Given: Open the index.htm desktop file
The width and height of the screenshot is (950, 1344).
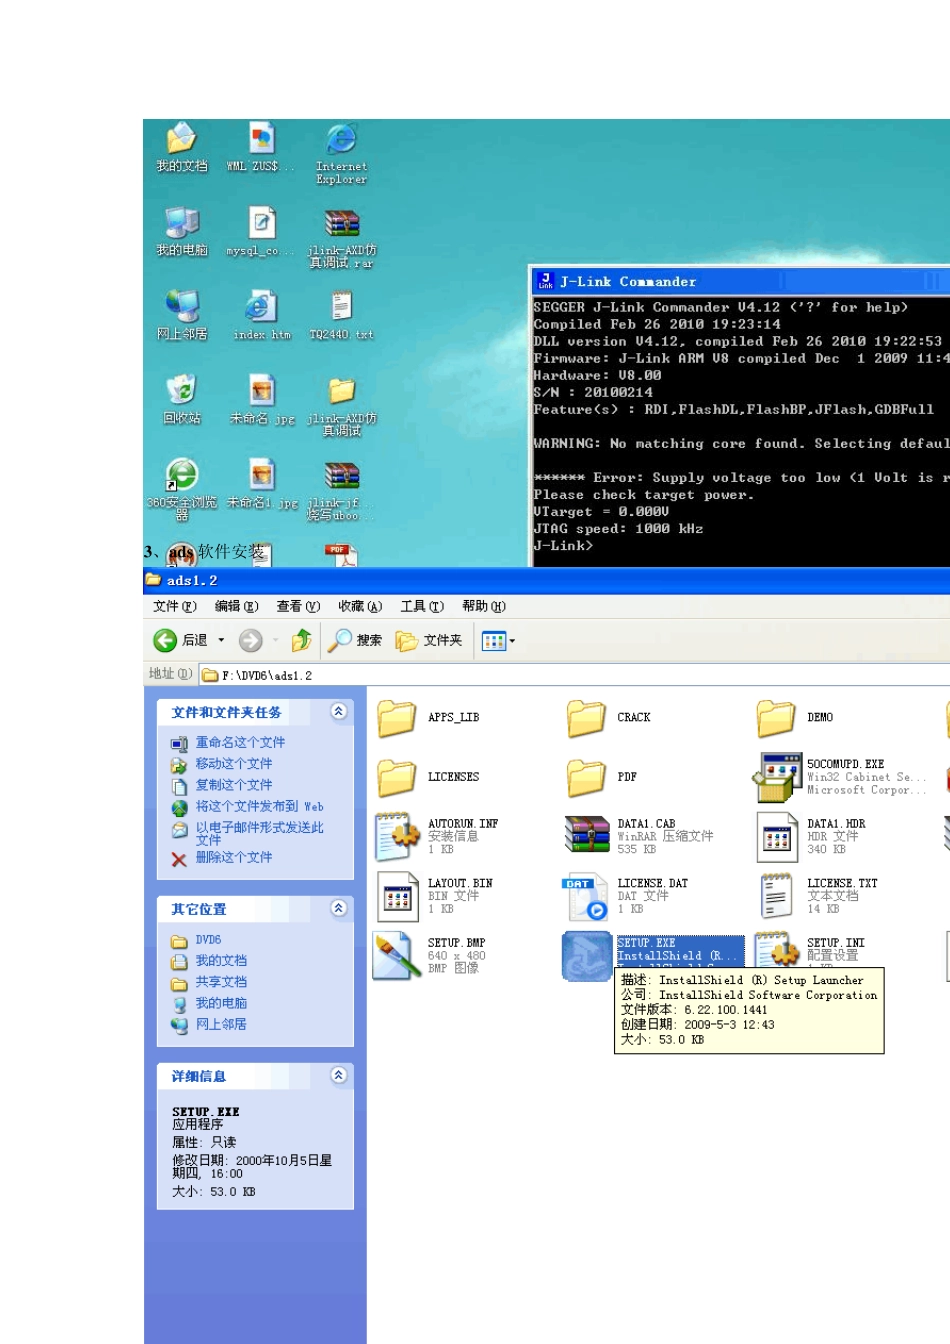Looking at the screenshot, I should 262,316.
